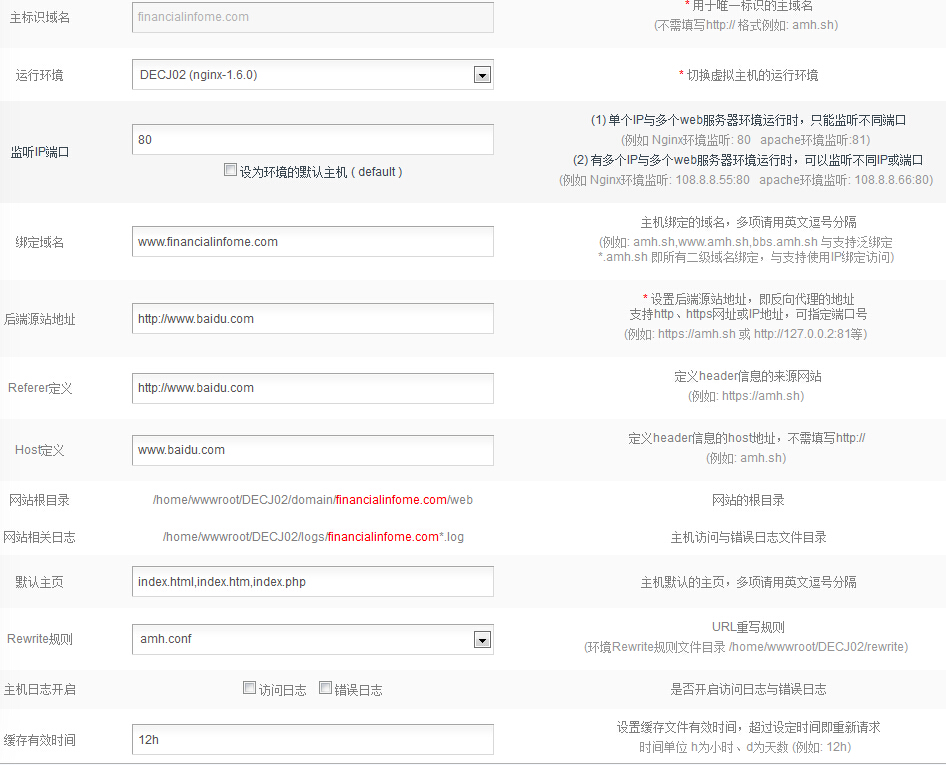Select the Referer定义 input field
The width and height of the screenshot is (946, 765).
[x=312, y=388]
